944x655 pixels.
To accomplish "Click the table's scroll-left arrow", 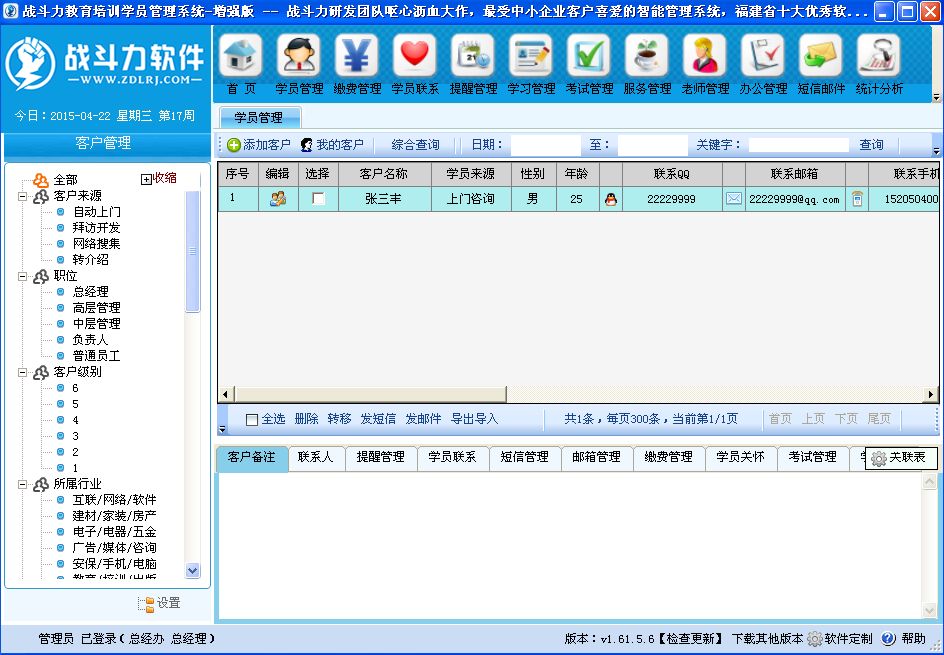I will (x=225, y=395).
